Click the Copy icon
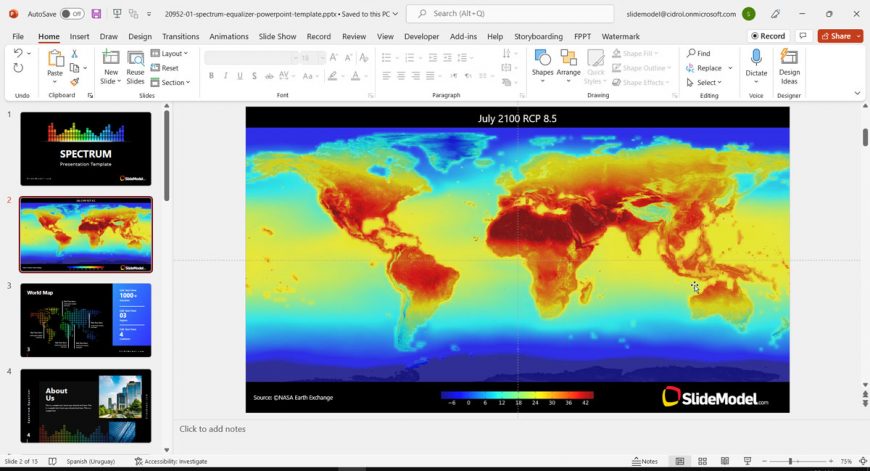870x471 pixels. pyautogui.click(x=74, y=68)
